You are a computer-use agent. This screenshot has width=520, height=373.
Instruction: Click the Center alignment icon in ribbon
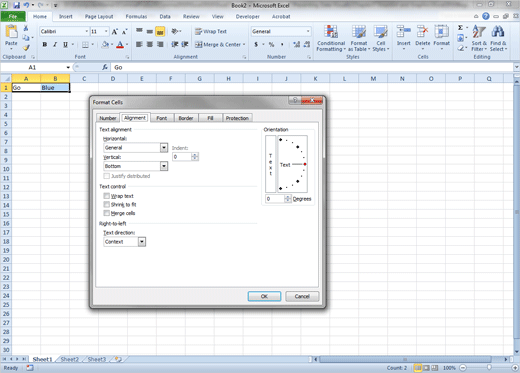(x=150, y=44)
